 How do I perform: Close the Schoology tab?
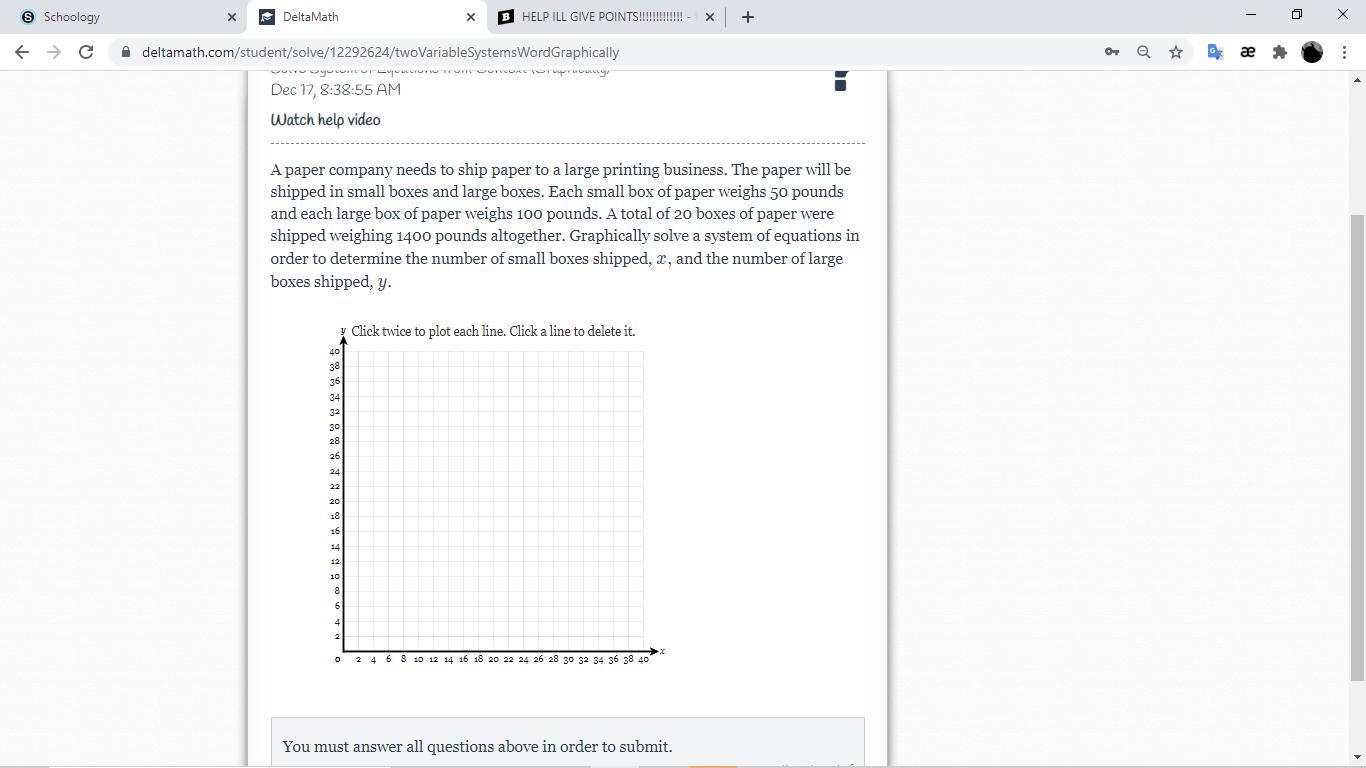click(232, 17)
